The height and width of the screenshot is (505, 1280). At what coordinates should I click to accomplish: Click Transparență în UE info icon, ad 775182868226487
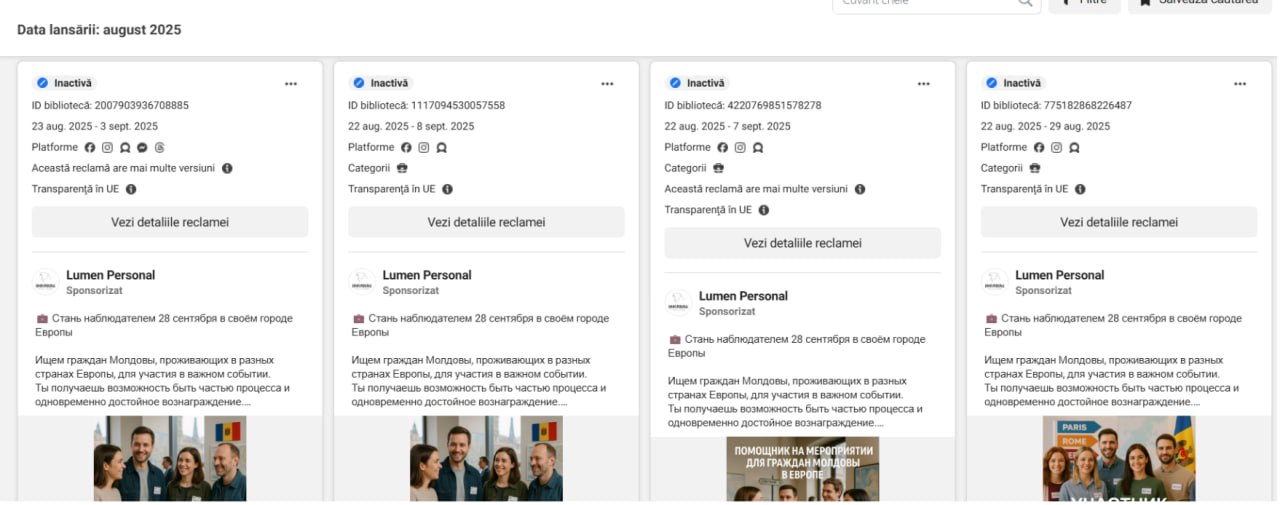coord(1080,189)
